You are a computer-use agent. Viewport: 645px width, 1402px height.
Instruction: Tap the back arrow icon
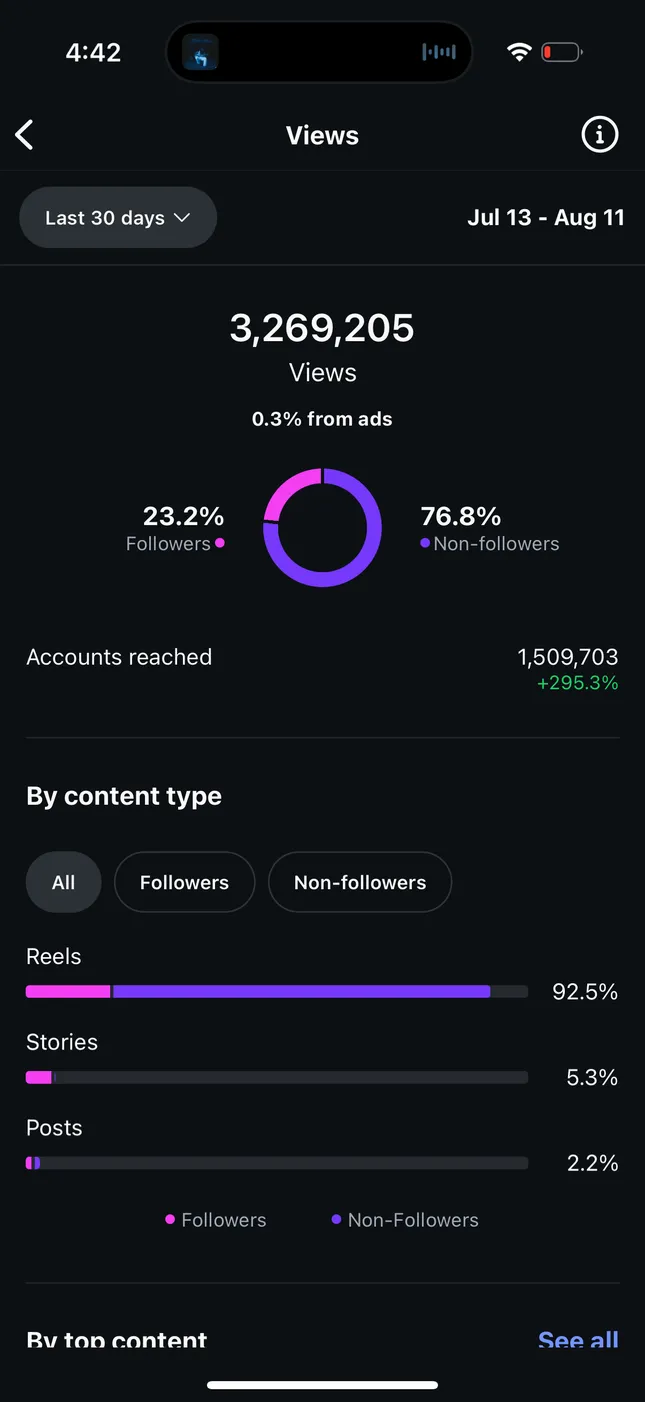[25, 135]
